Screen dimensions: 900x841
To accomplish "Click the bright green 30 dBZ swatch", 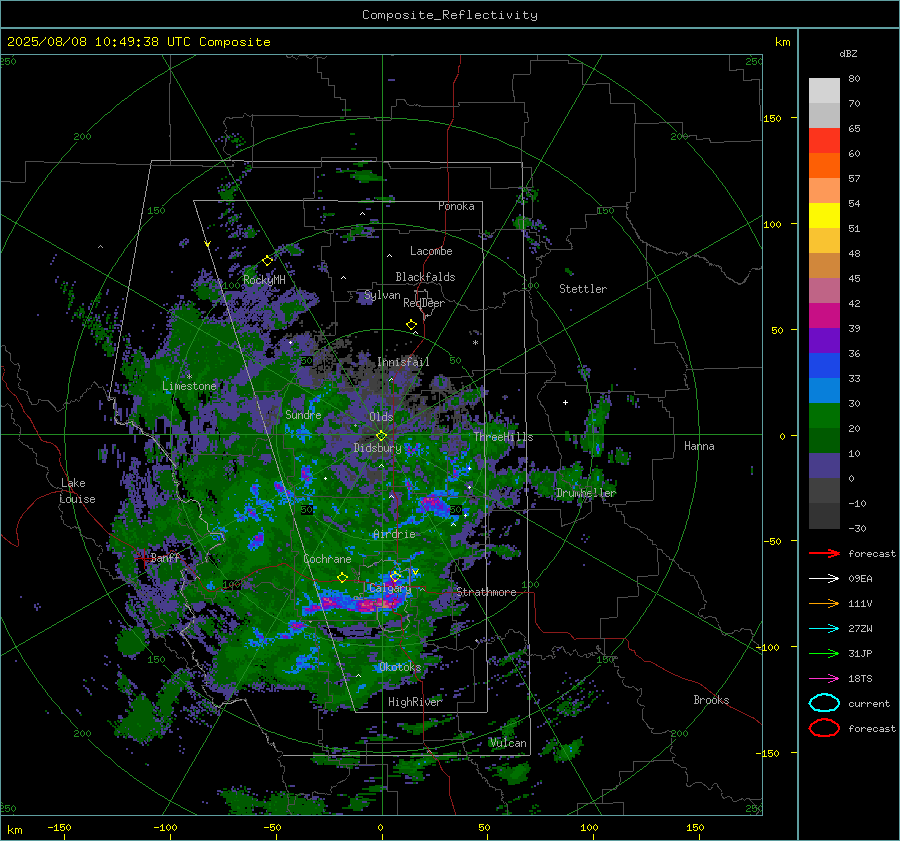I will [x=824, y=416].
